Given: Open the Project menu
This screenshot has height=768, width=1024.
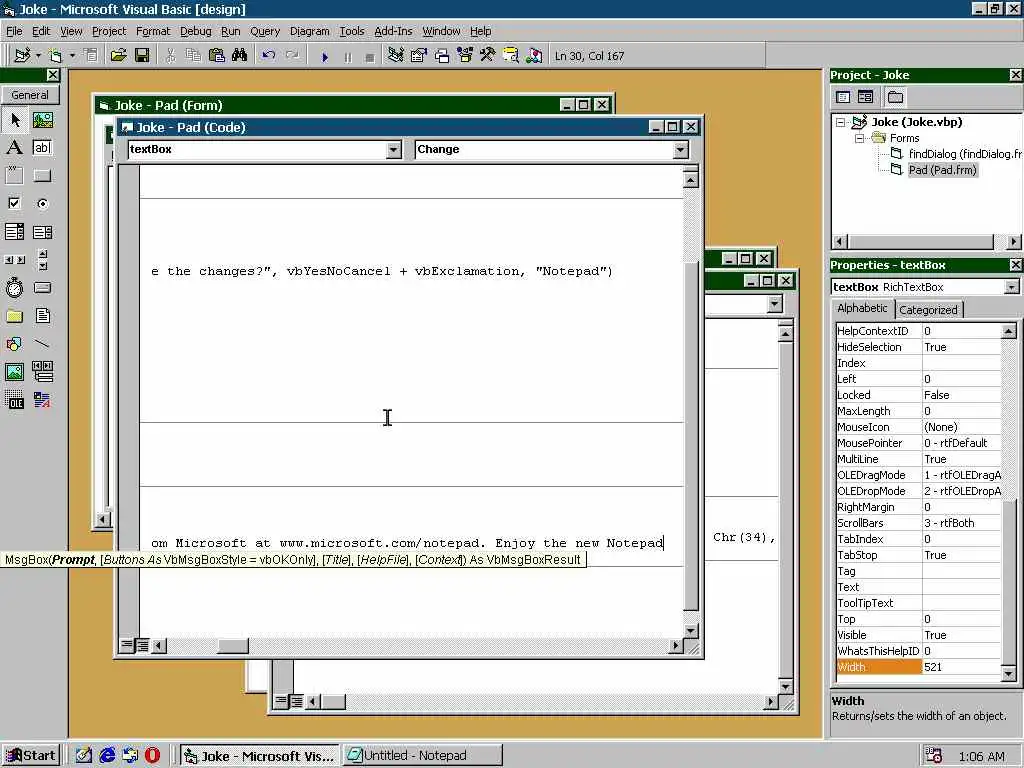Looking at the screenshot, I should [x=108, y=31].
